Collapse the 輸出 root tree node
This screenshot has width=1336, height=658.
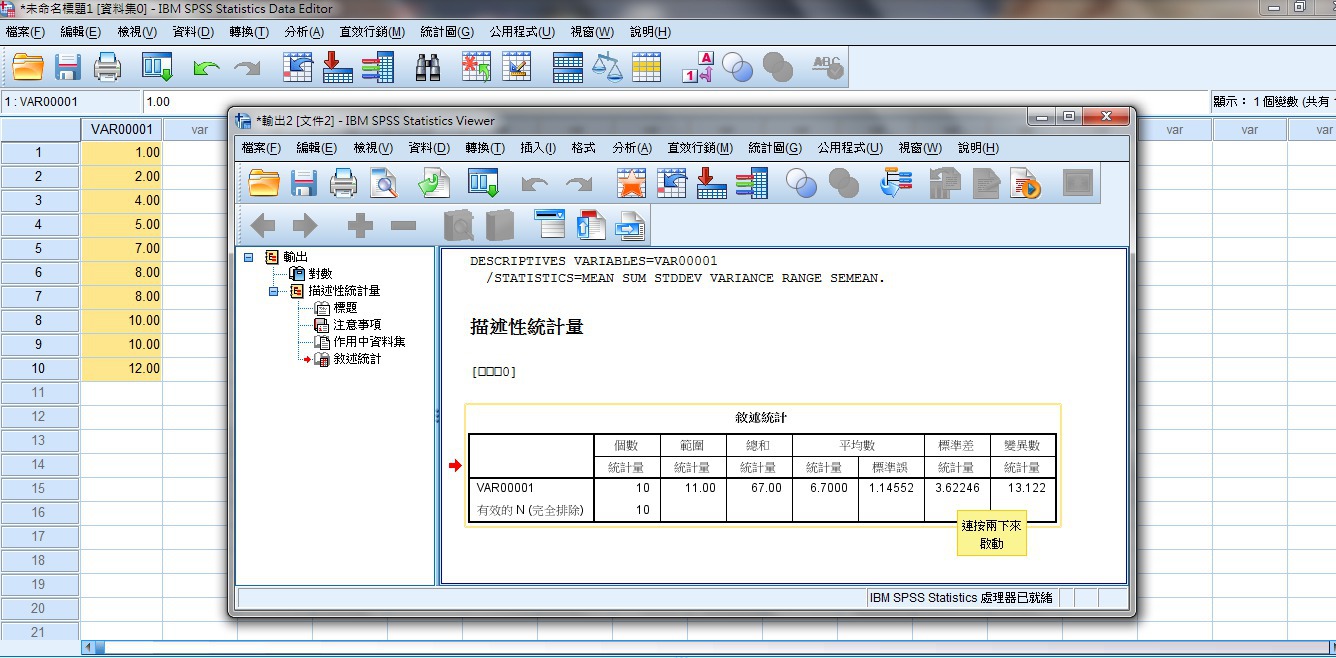point(249,258)
